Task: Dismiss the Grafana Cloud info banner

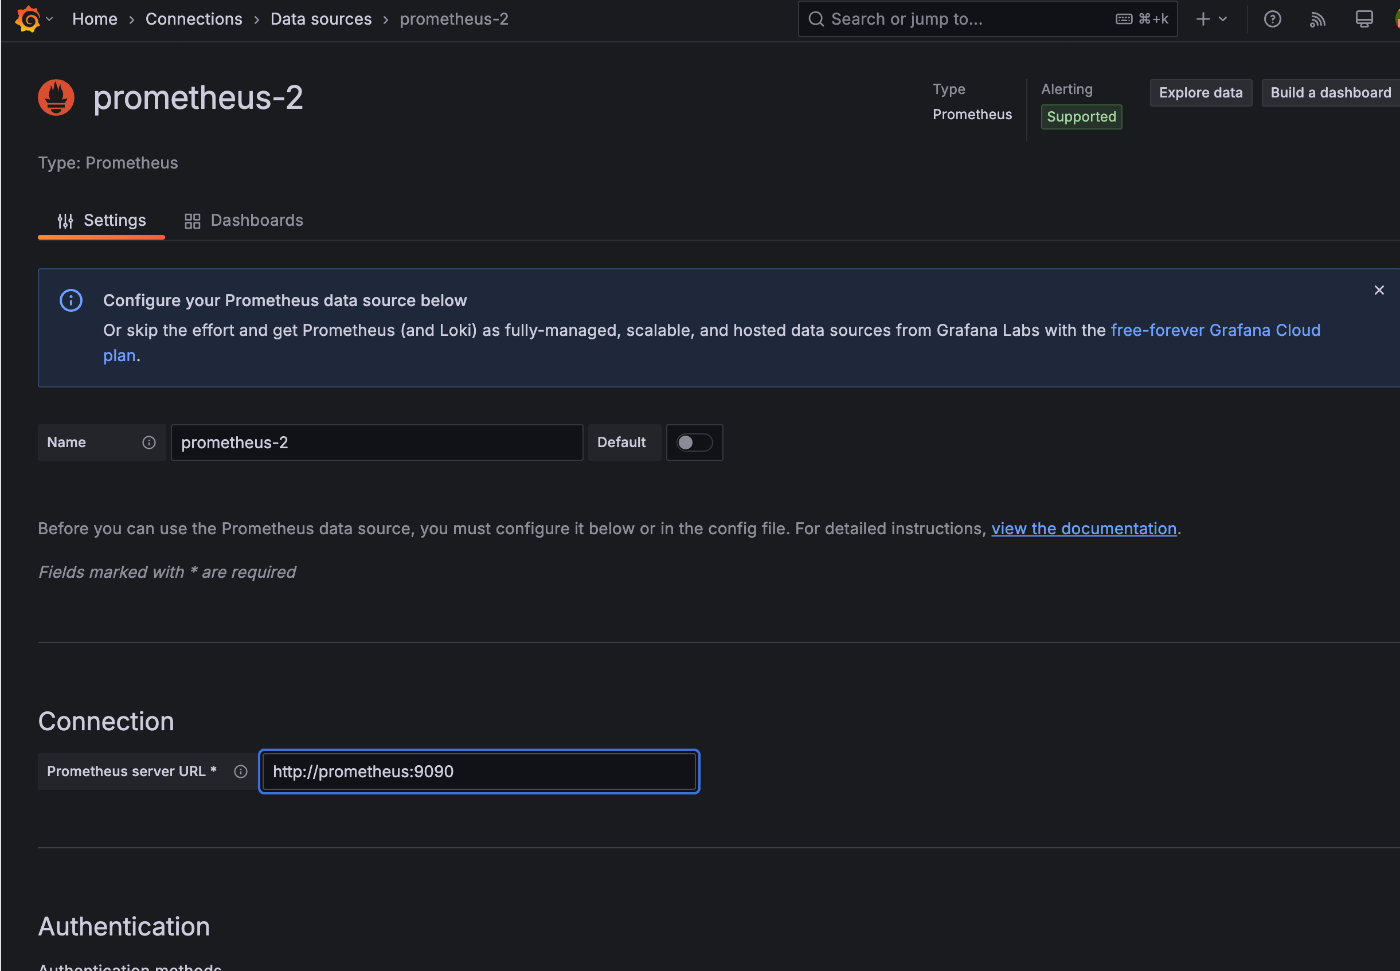Action: click(x=1379, y=290)
